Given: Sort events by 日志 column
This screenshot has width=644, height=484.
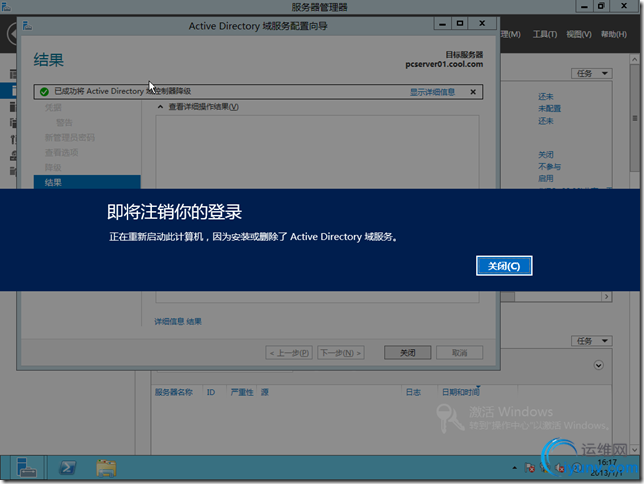Looking at the screenshot, I should (x=413, y=392).
